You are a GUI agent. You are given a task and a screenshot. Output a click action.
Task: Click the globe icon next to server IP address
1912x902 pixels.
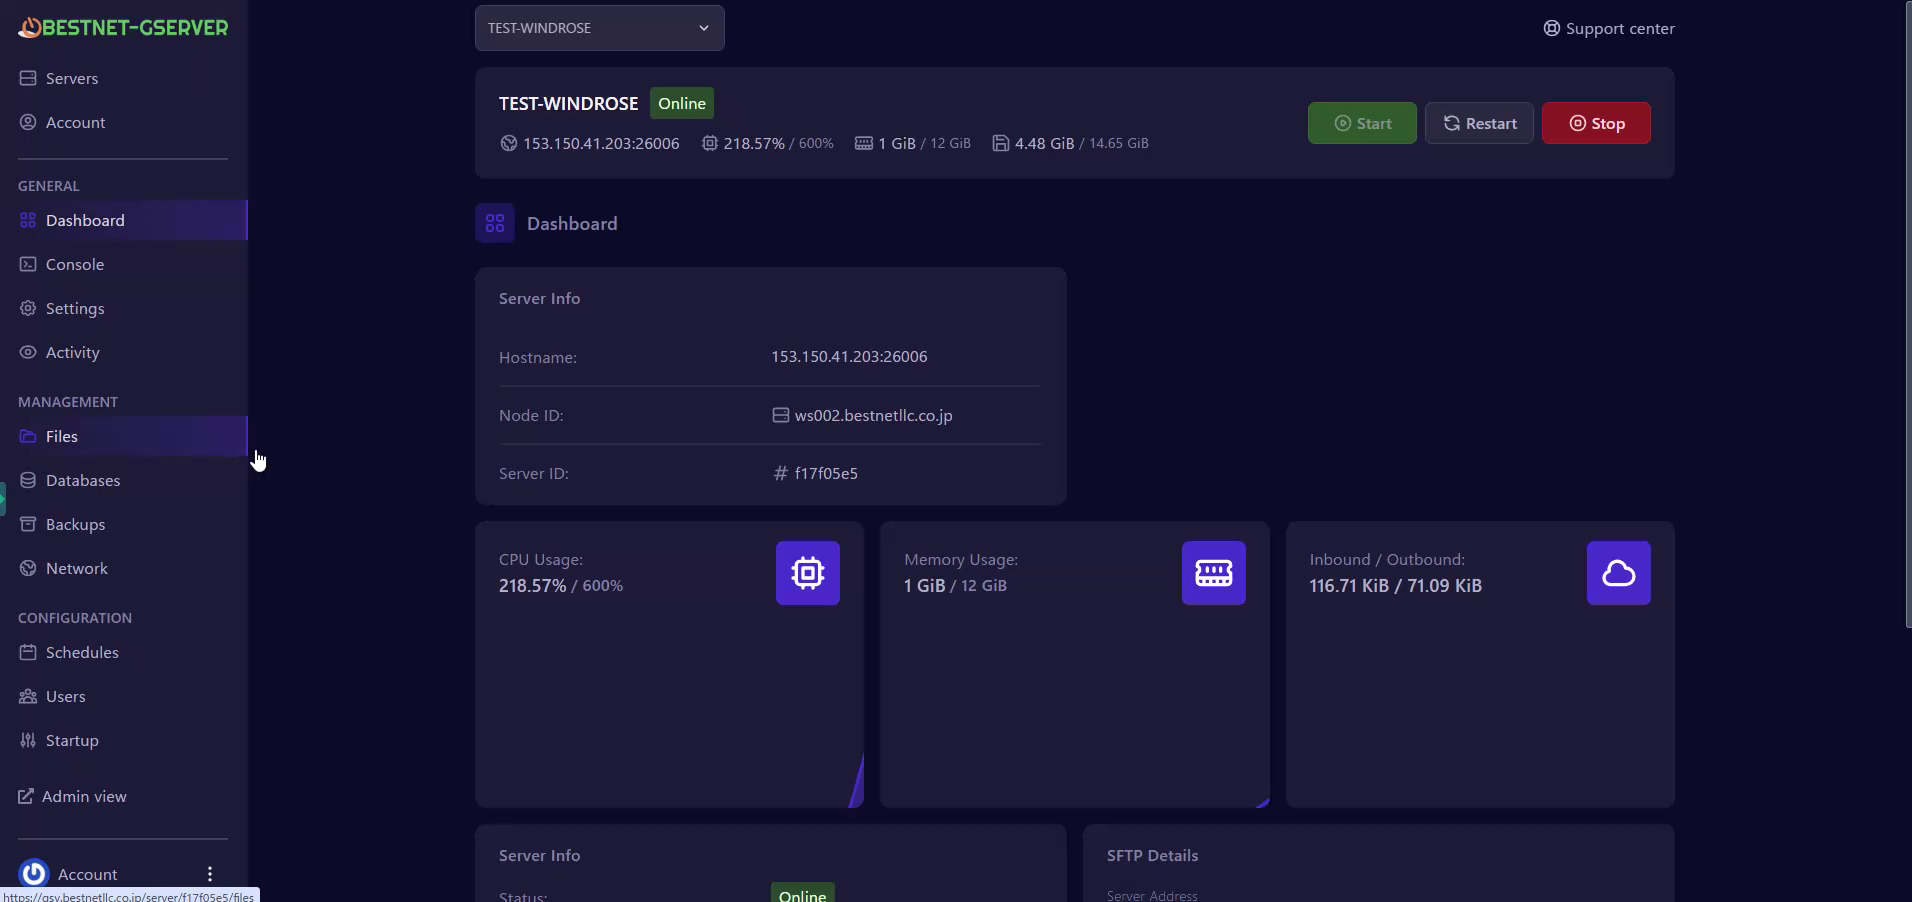[509, 143]
